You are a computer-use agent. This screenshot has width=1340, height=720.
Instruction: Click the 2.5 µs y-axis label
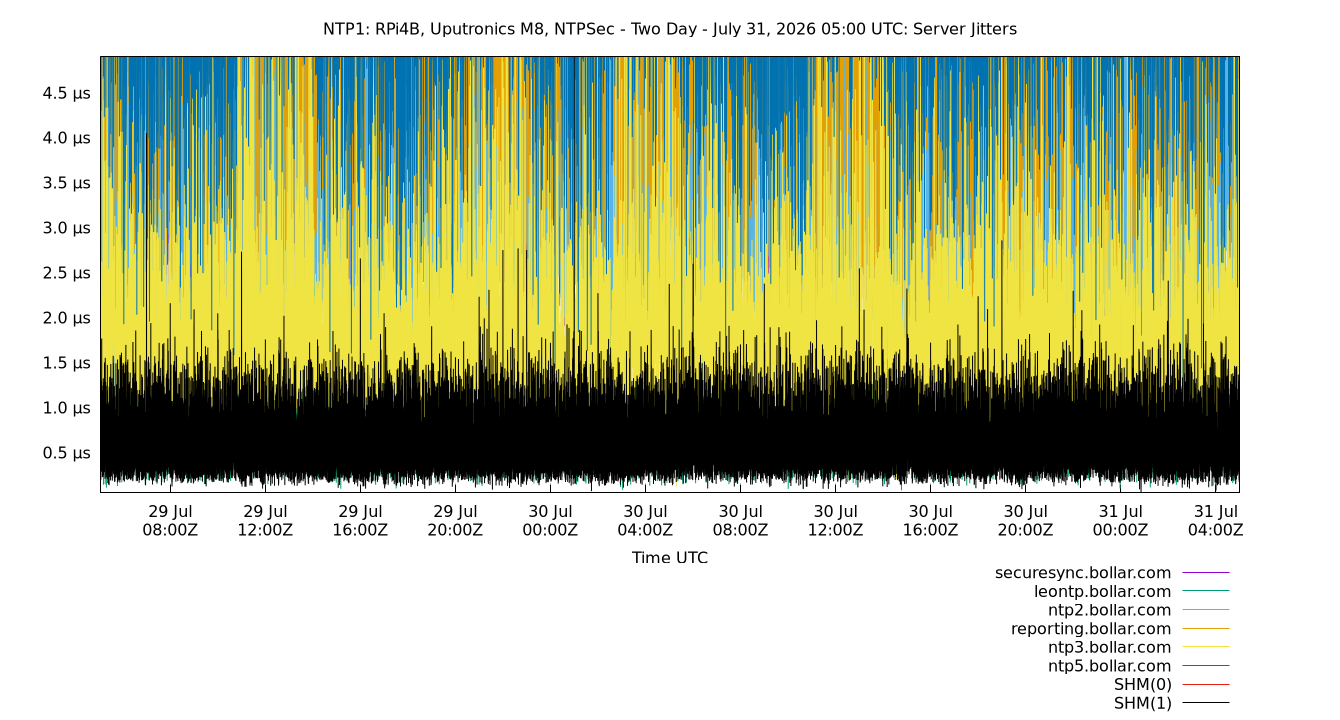coord(66,273)
